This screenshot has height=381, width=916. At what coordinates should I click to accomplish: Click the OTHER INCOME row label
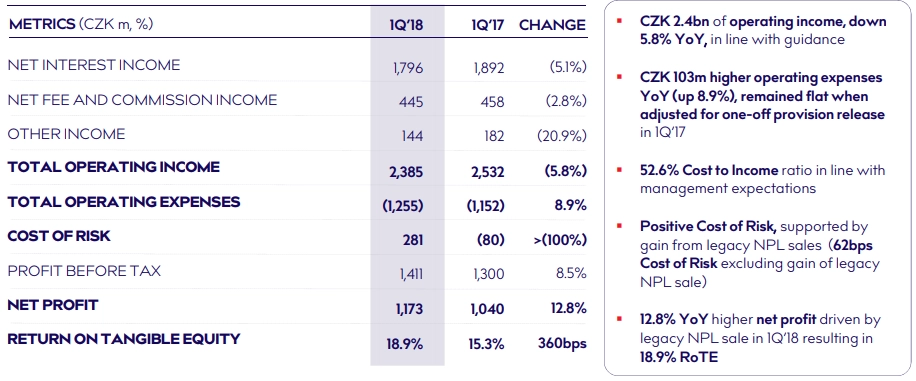66,134
